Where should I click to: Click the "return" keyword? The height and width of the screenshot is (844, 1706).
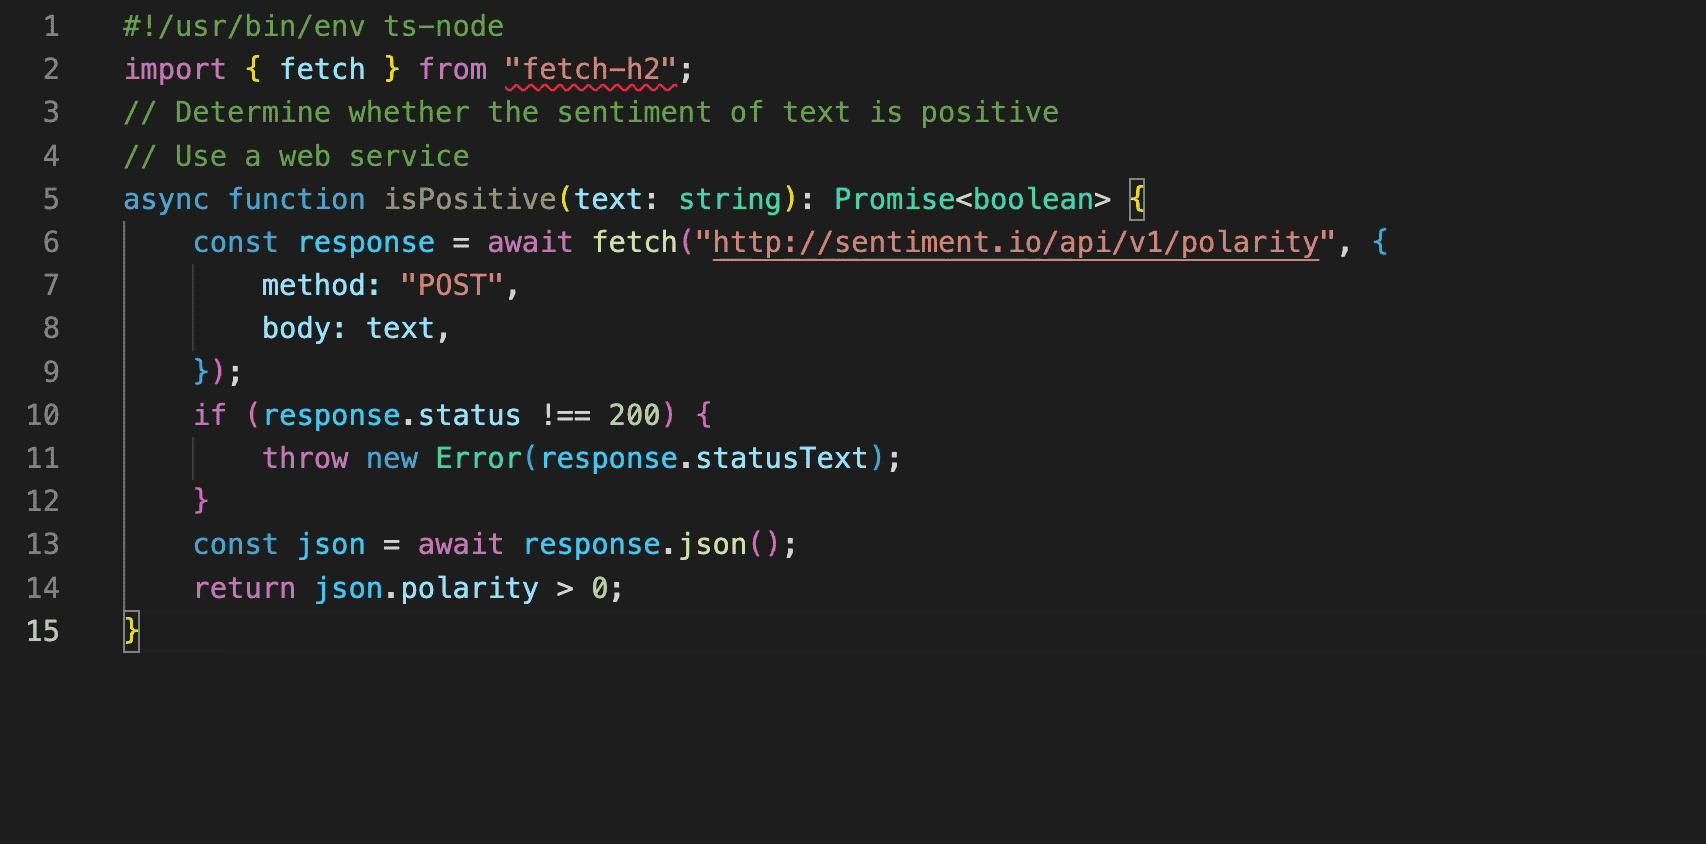tap(244, 588)
